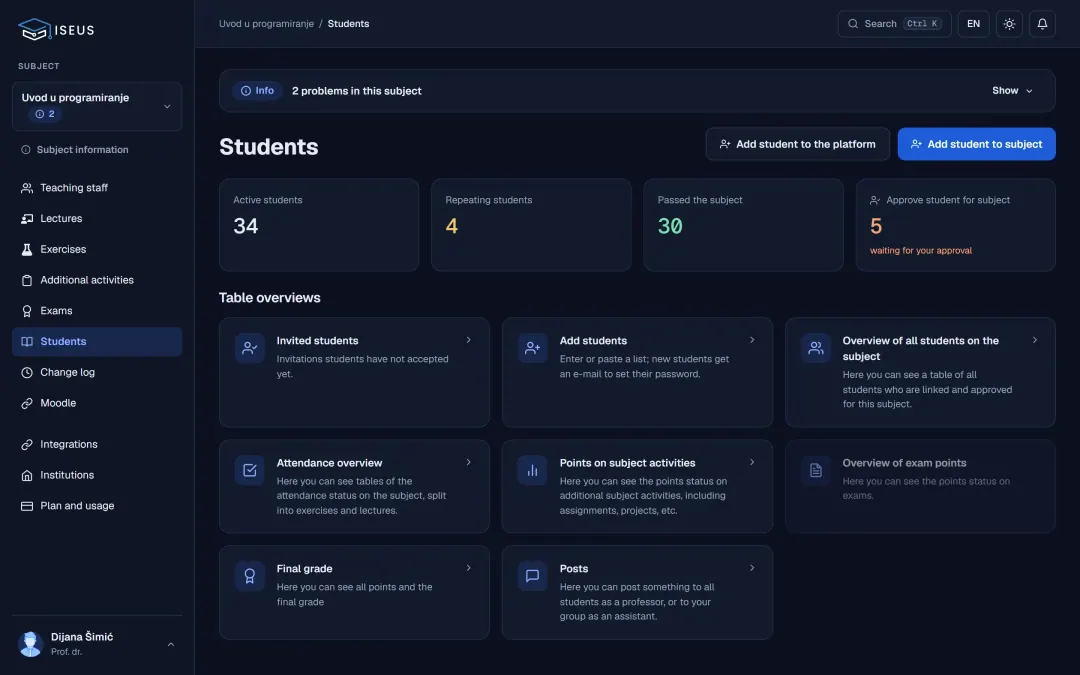
Task: Click Plan and usage card icon
Action: [x=27, y=506]
